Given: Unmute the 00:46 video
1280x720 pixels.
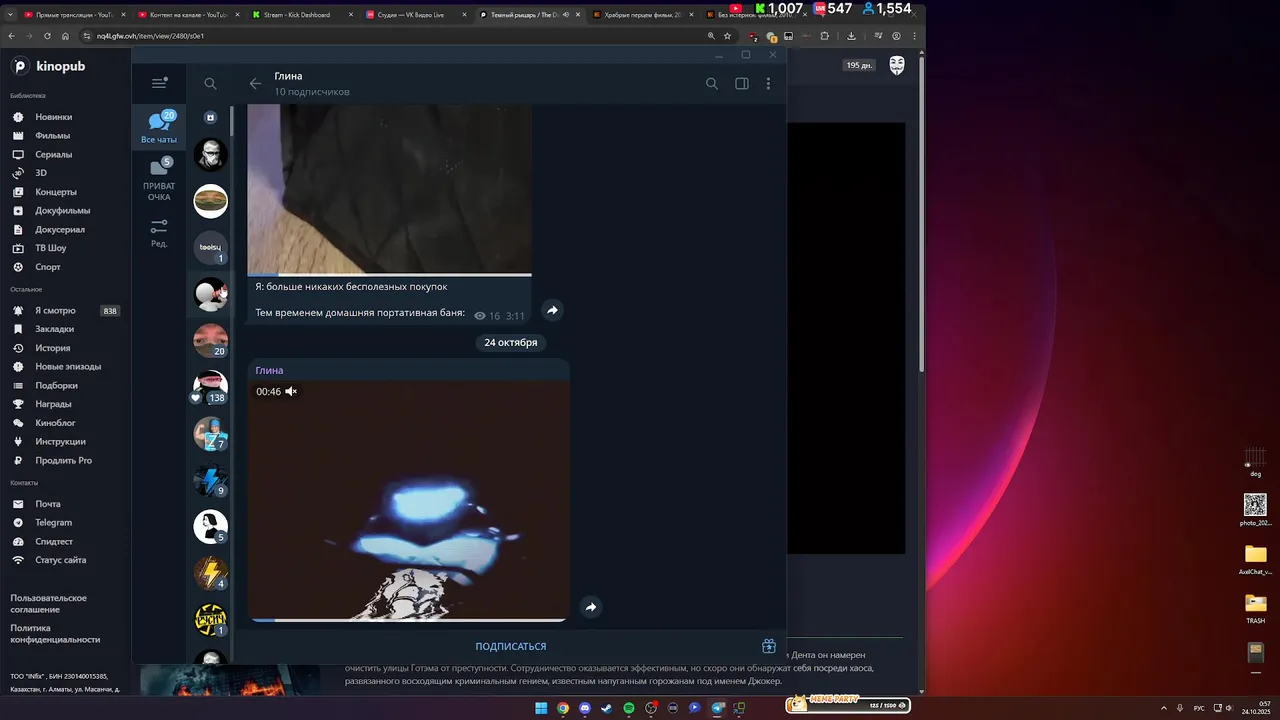Looking at the screenshot, I should click(291, 391).
